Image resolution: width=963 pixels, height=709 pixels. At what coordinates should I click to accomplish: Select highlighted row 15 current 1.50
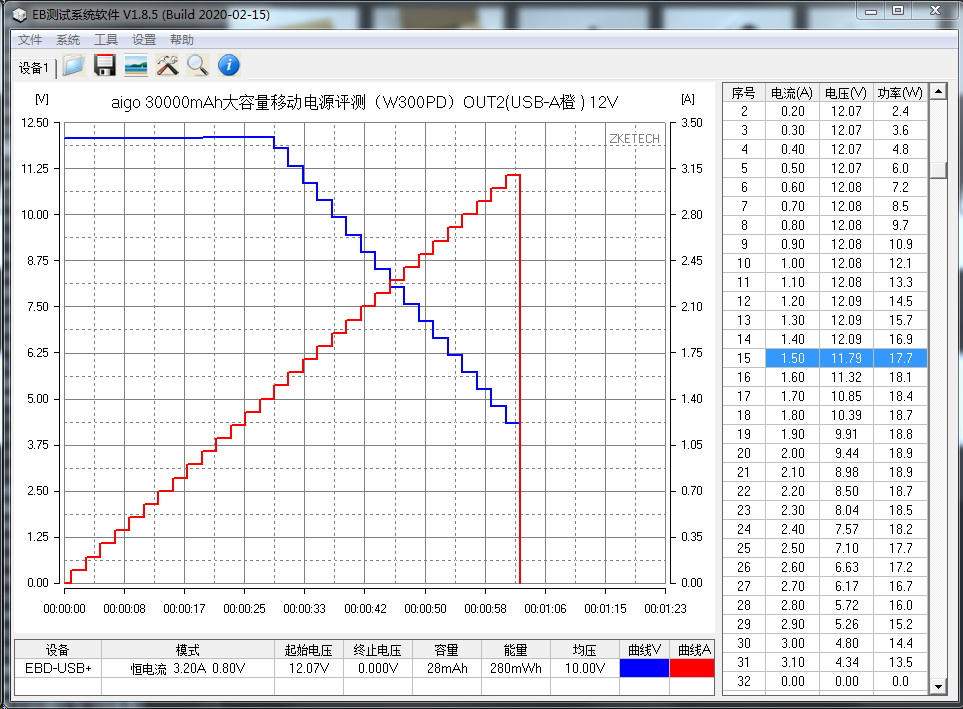point(792,358)
